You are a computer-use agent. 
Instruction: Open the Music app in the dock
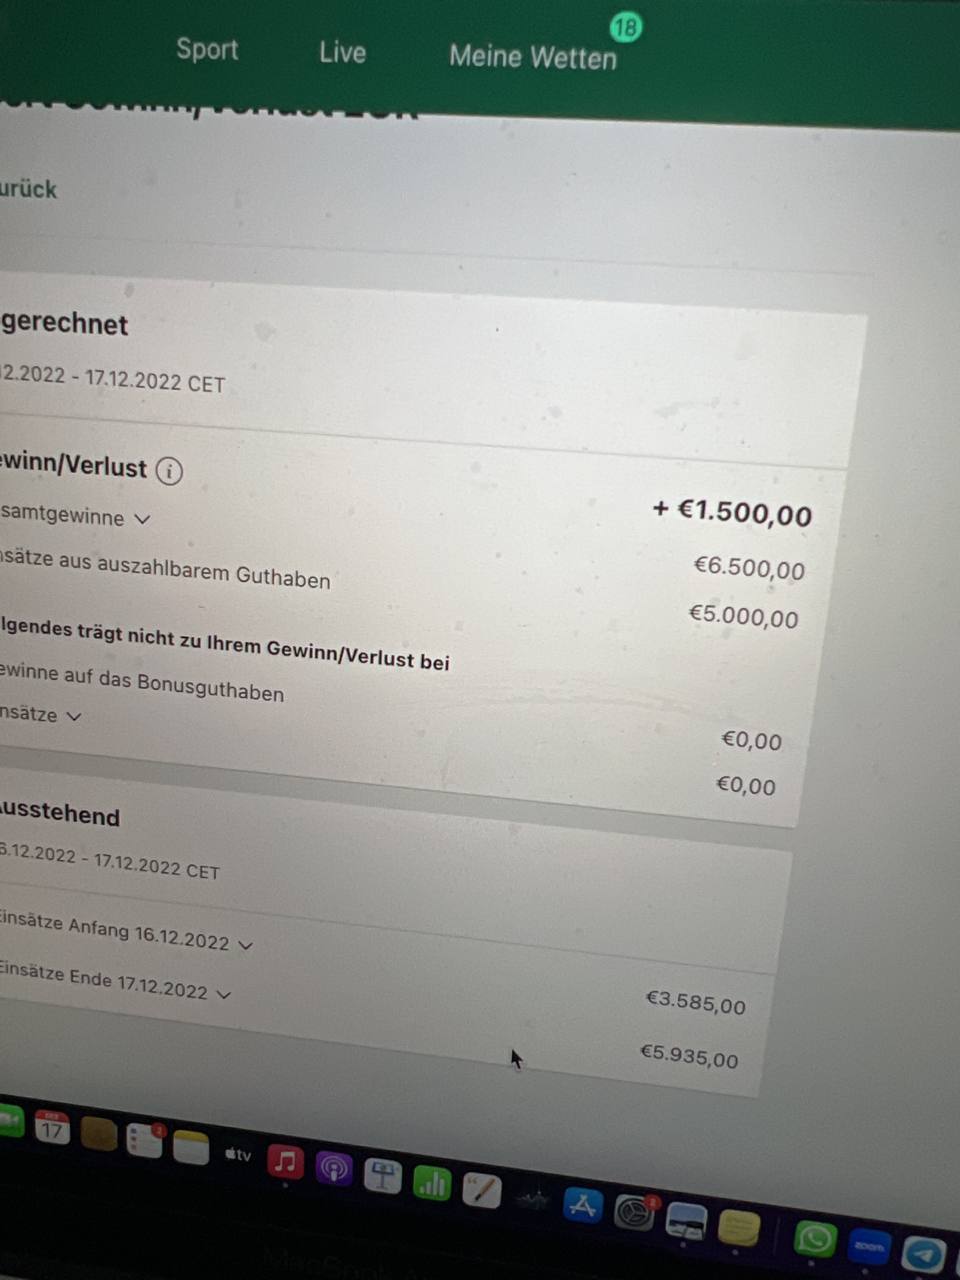(x=285, y=1162)
